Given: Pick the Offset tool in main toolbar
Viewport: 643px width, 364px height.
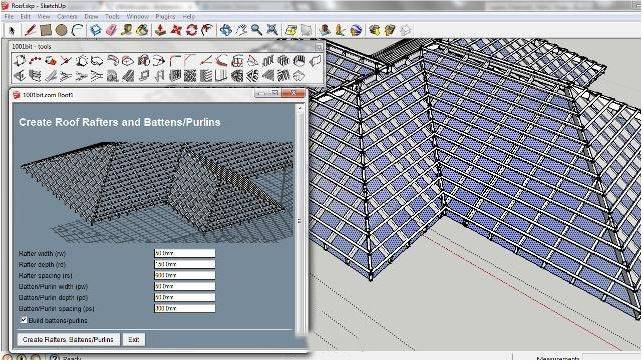Looking at the screenshot, I should tap(207, 30).
